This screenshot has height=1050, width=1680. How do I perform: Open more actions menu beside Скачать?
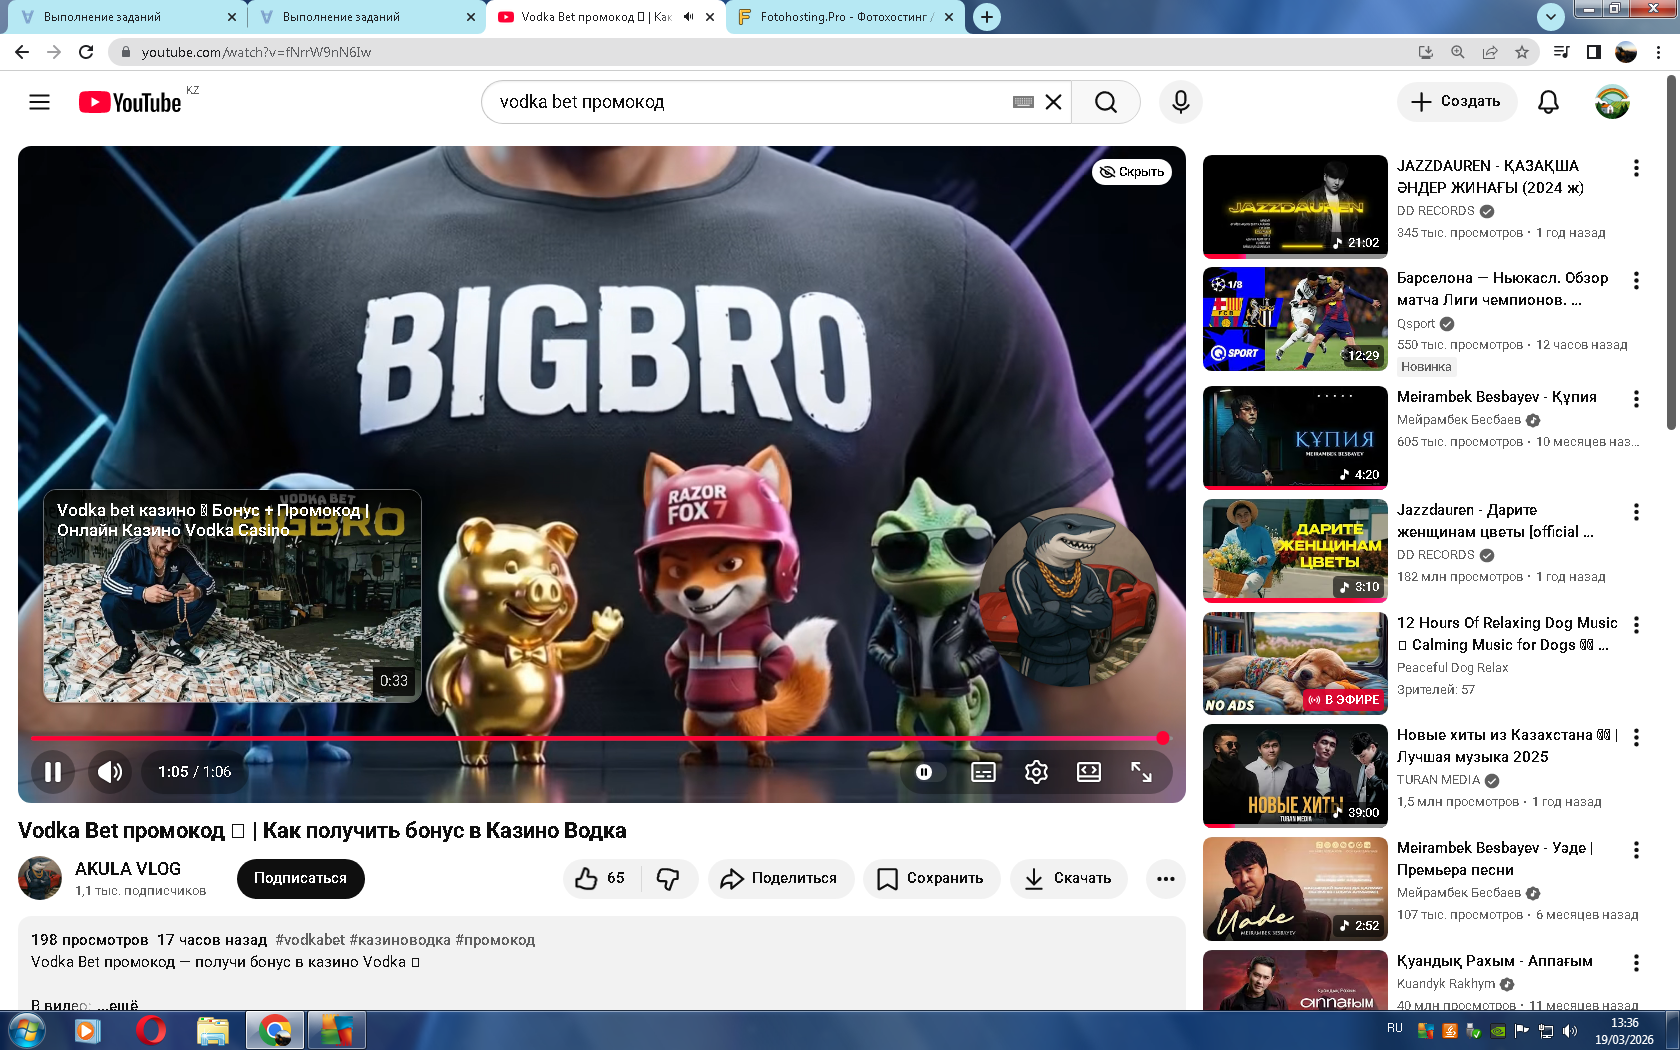(x=1165, y=878)
